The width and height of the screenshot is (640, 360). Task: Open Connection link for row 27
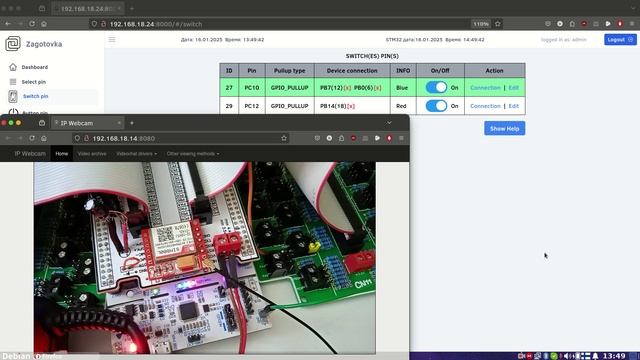click(485, 87)
